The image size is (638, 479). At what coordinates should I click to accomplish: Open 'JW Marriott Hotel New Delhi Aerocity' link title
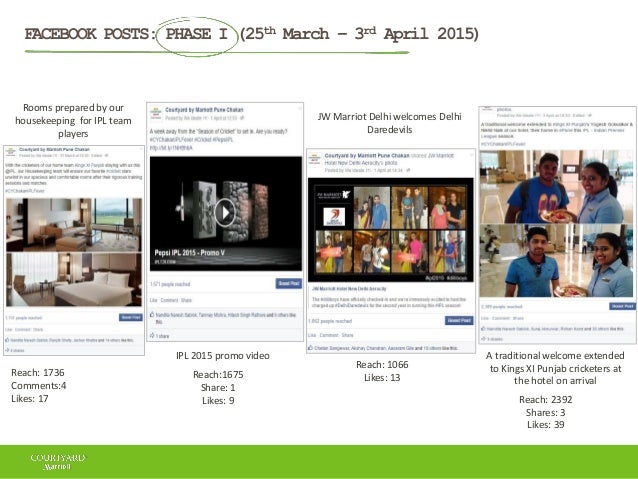tap(349, 289)
